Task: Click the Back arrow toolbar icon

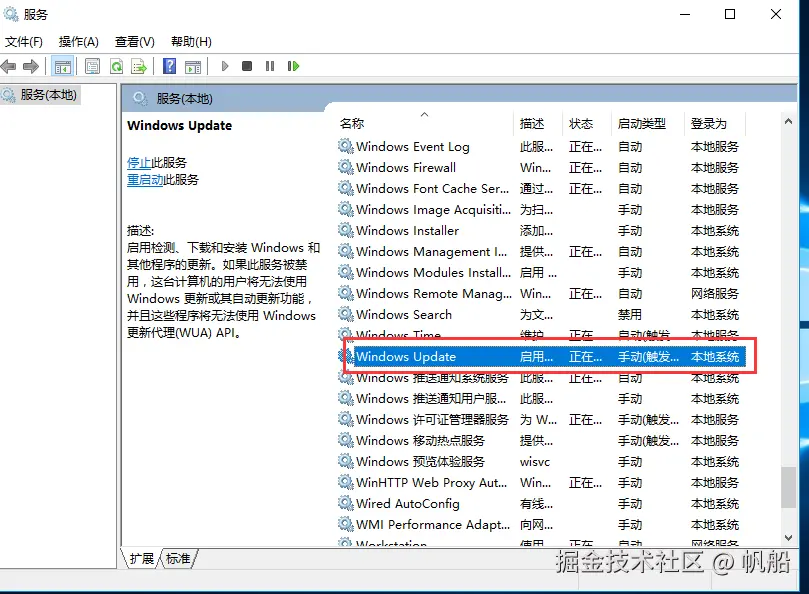Action: pyautogui.click(x=9, y=66)
